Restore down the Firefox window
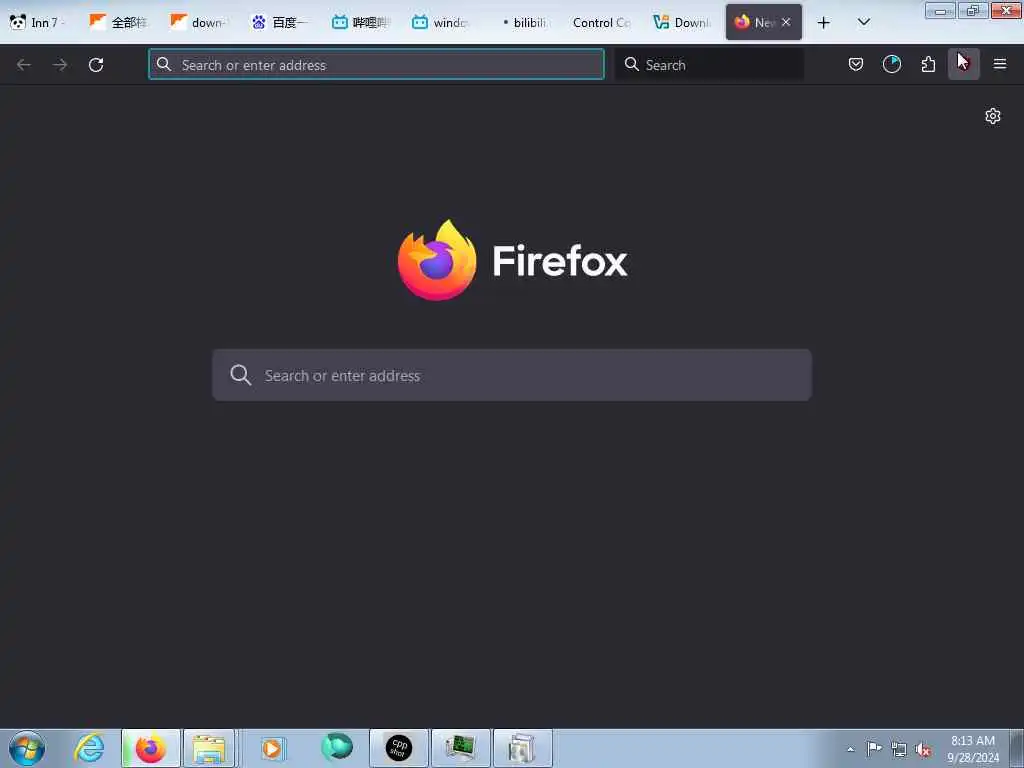Screen dimensions: 1024x768 pyautogui.click(x=973, y=10)
